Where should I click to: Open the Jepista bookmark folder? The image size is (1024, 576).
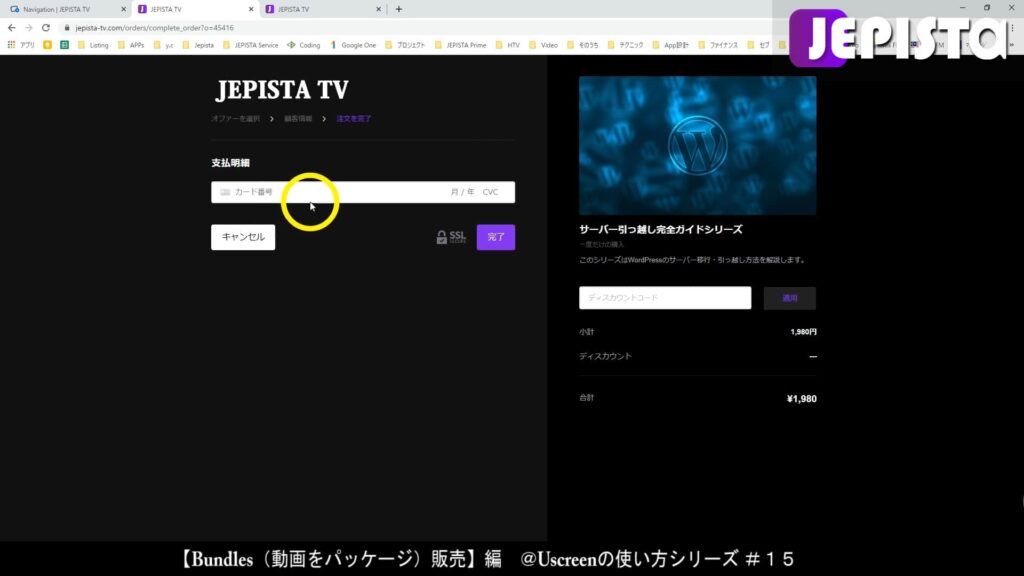point(198,45)
